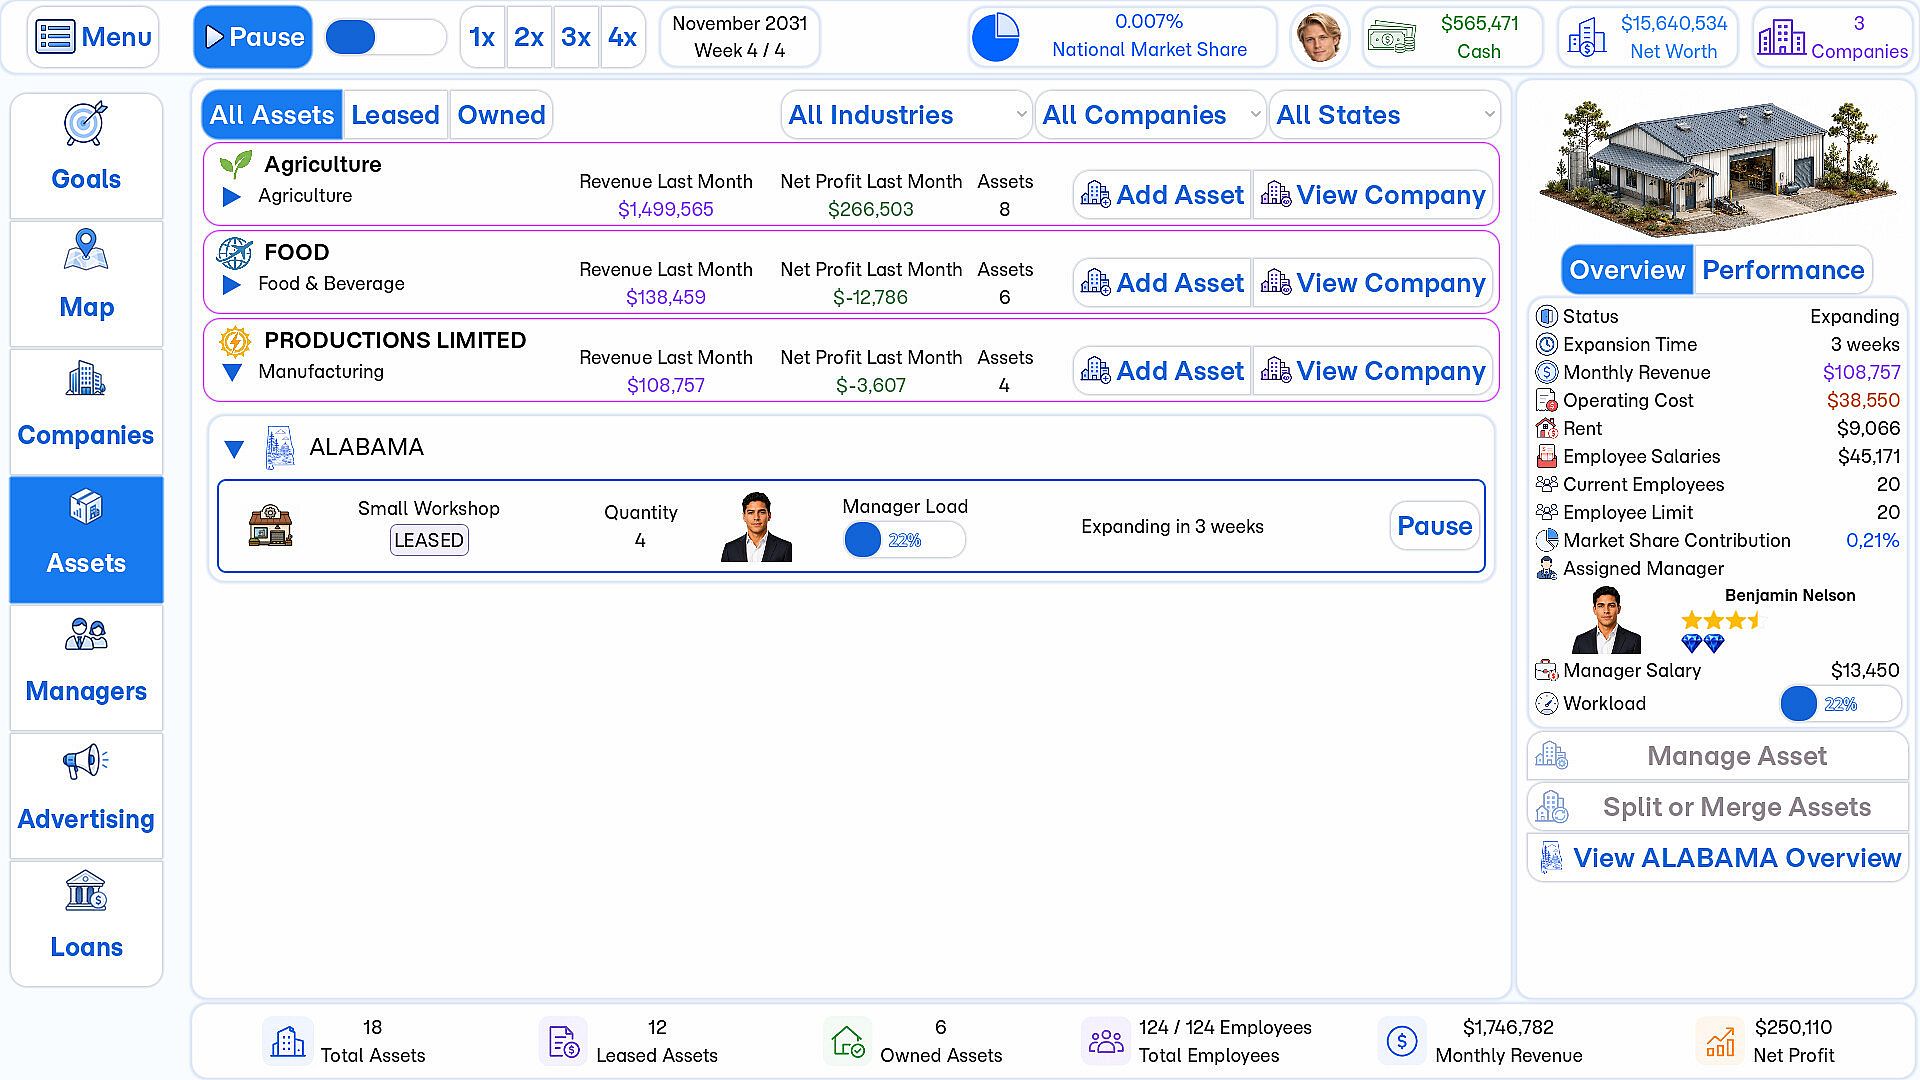Open the All States dropdown
Image resolution: width=1920 pixels, height=1080 pixels.
(x=1384, y=115)
